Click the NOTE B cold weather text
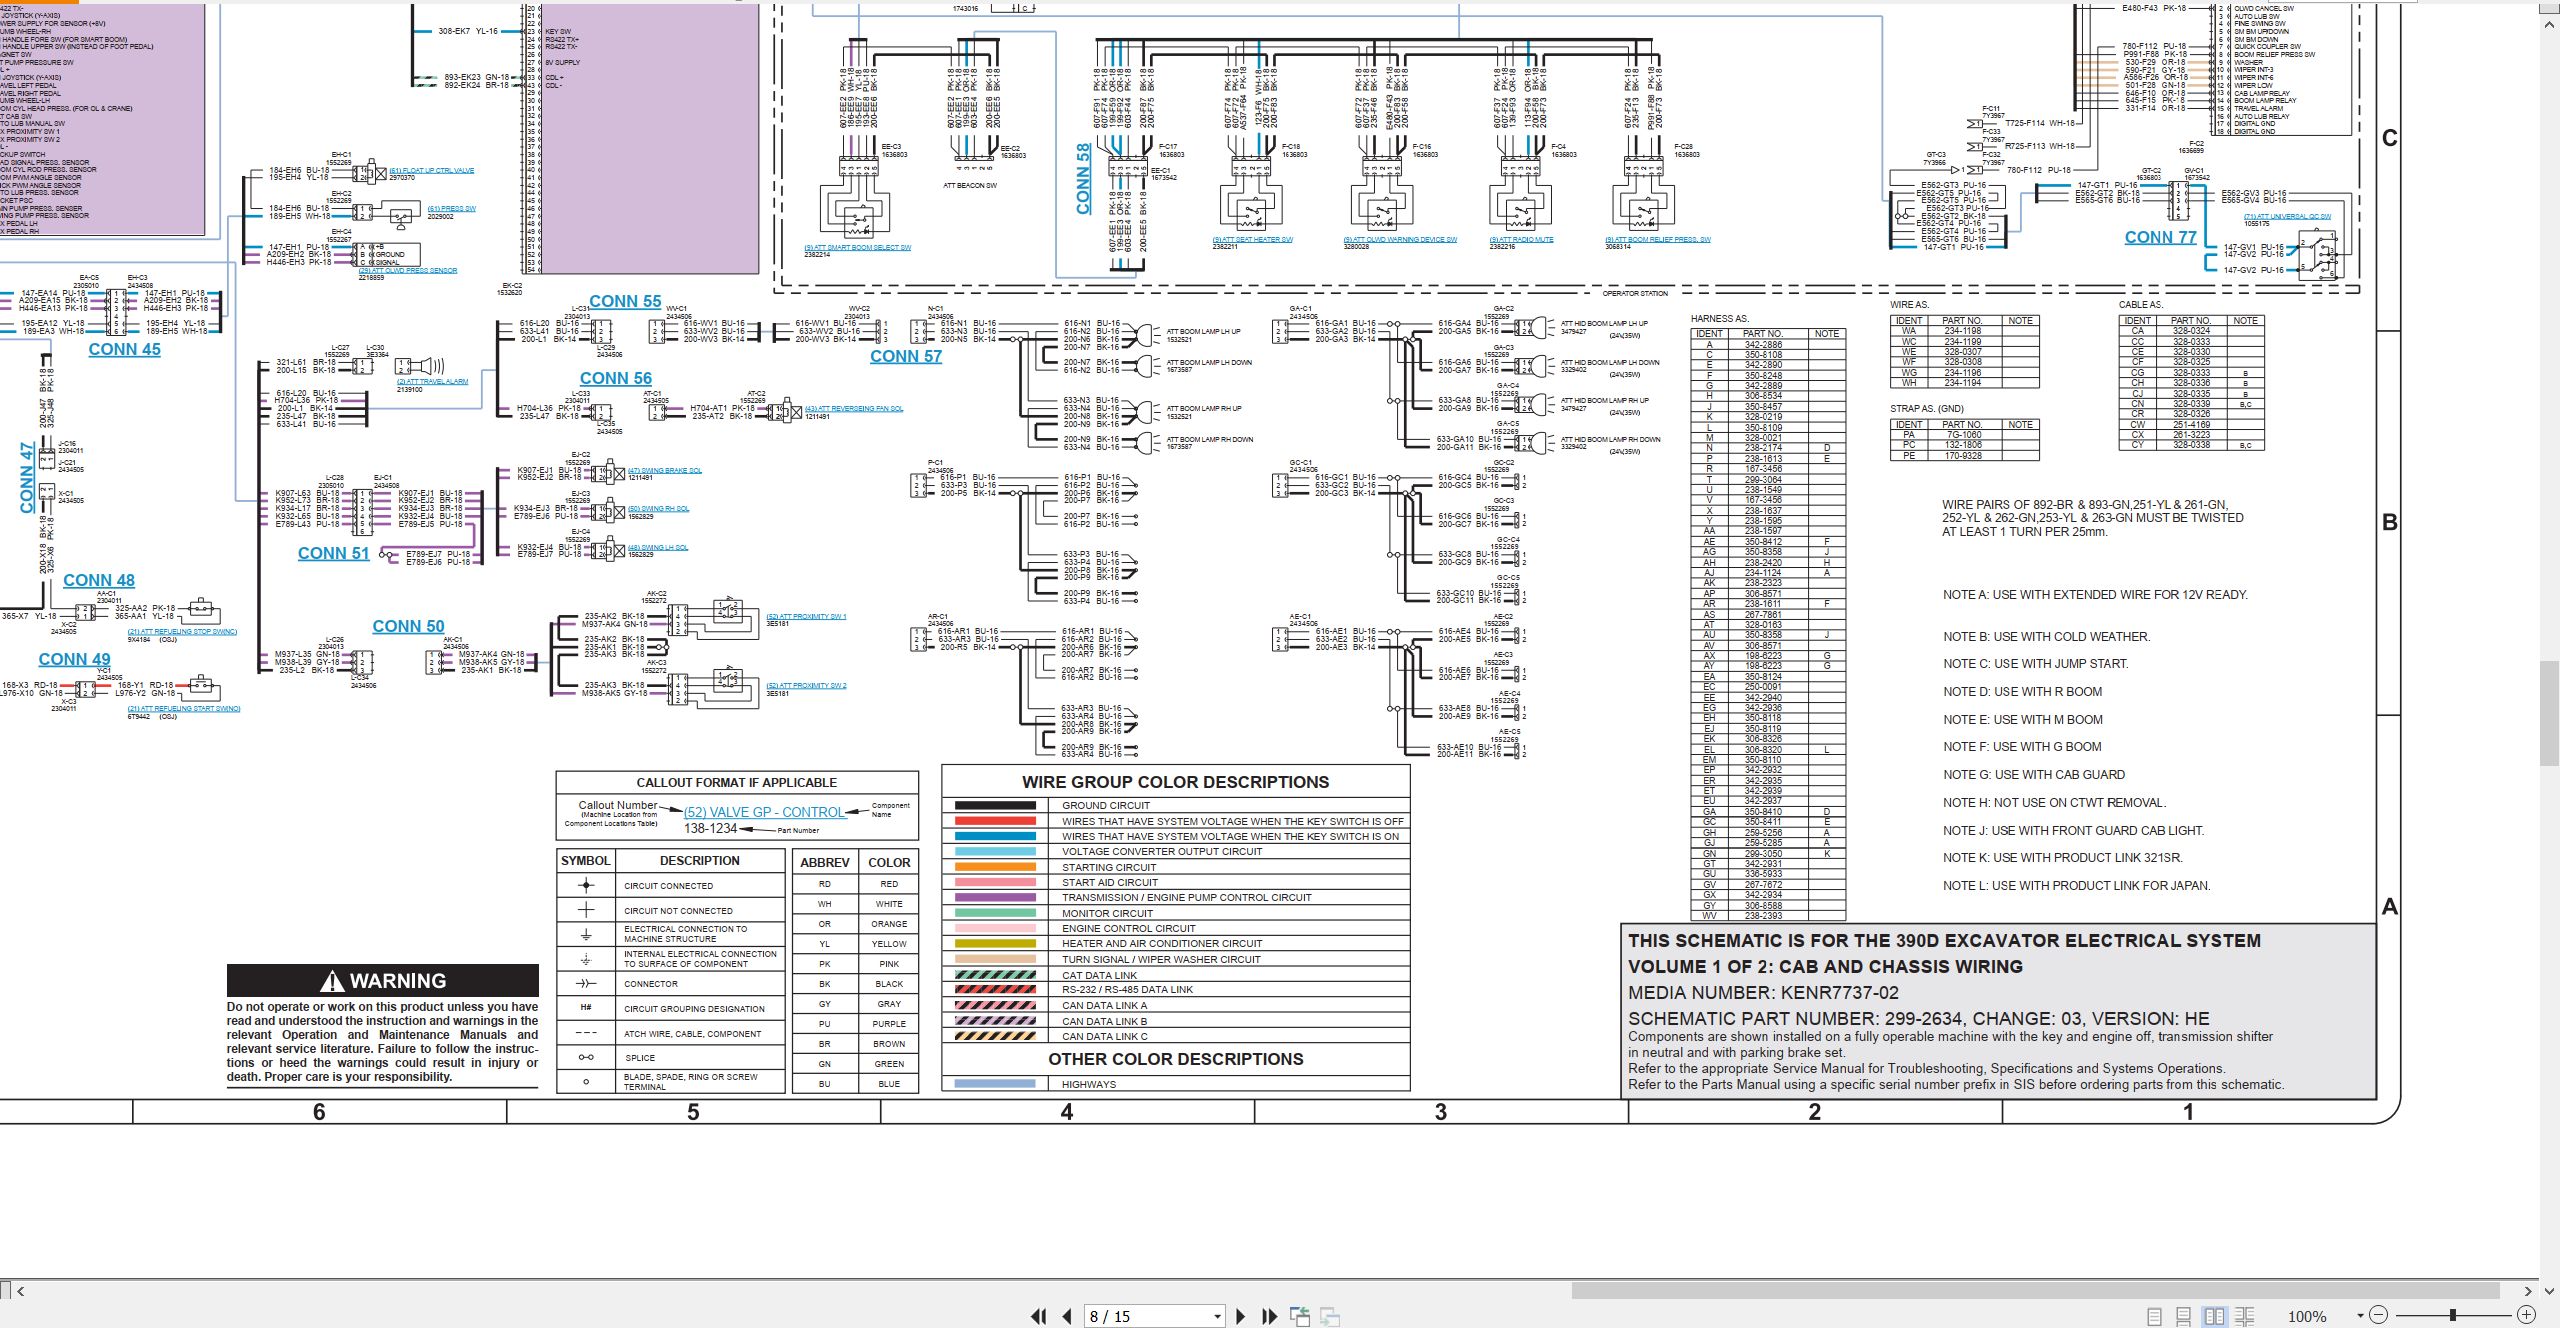The height and width of the screenshot is (1328, 2560). click(x=2047, y=636)
